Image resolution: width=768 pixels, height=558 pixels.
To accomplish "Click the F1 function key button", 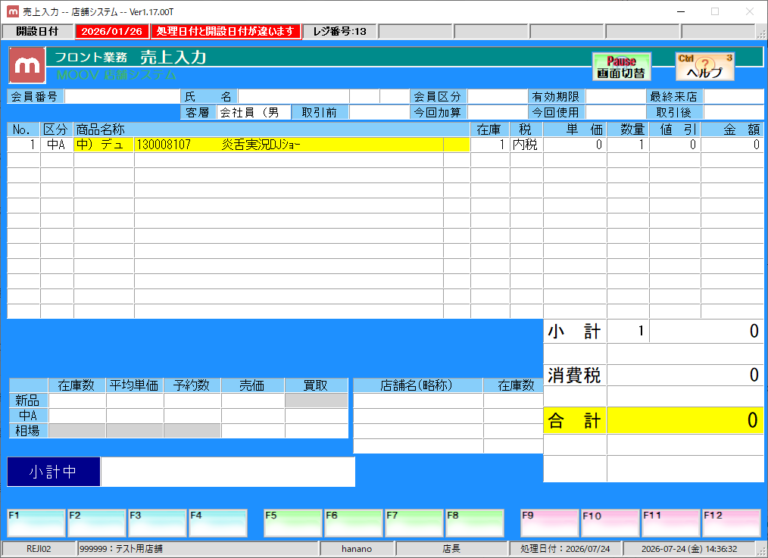I will coord(36,523).
